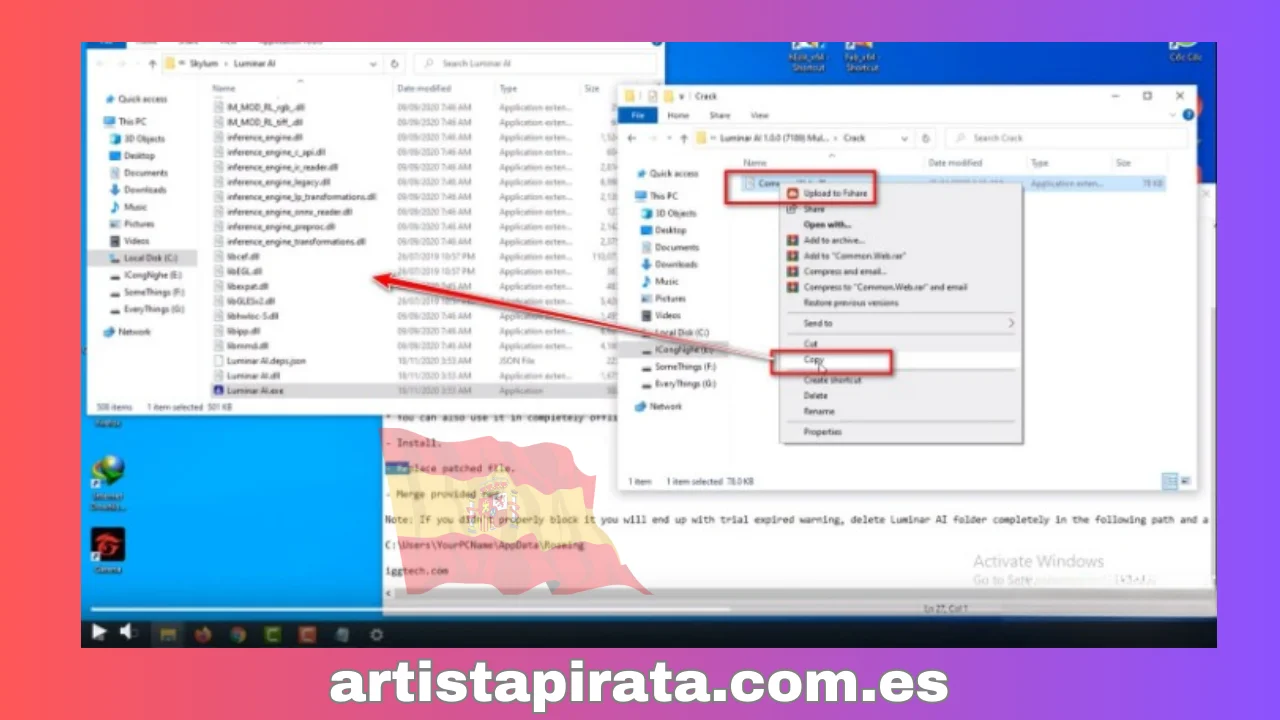Select Copy in the context menu
Viewport: 1280px width, 720px height.
coord(814,360)
